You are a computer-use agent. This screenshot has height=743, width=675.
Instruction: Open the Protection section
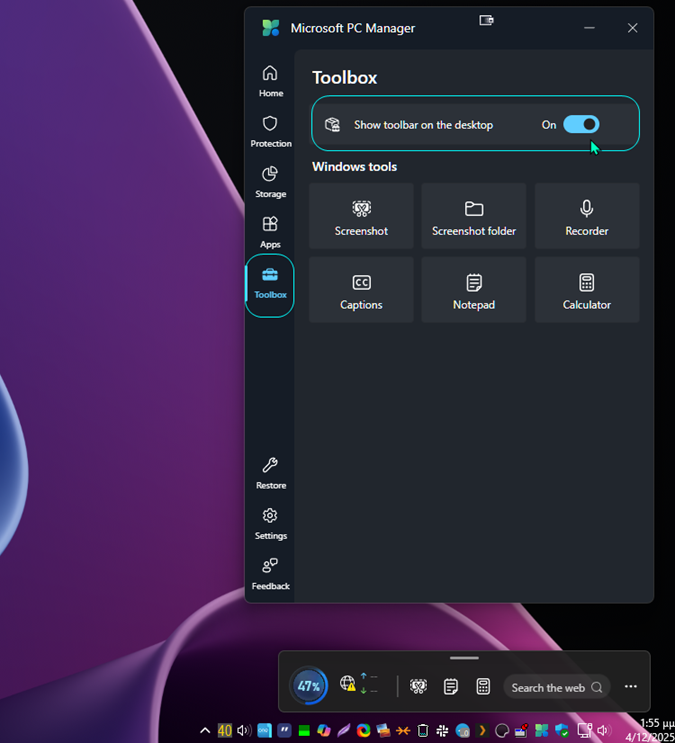pyautogui.click(x=270, y=131)
